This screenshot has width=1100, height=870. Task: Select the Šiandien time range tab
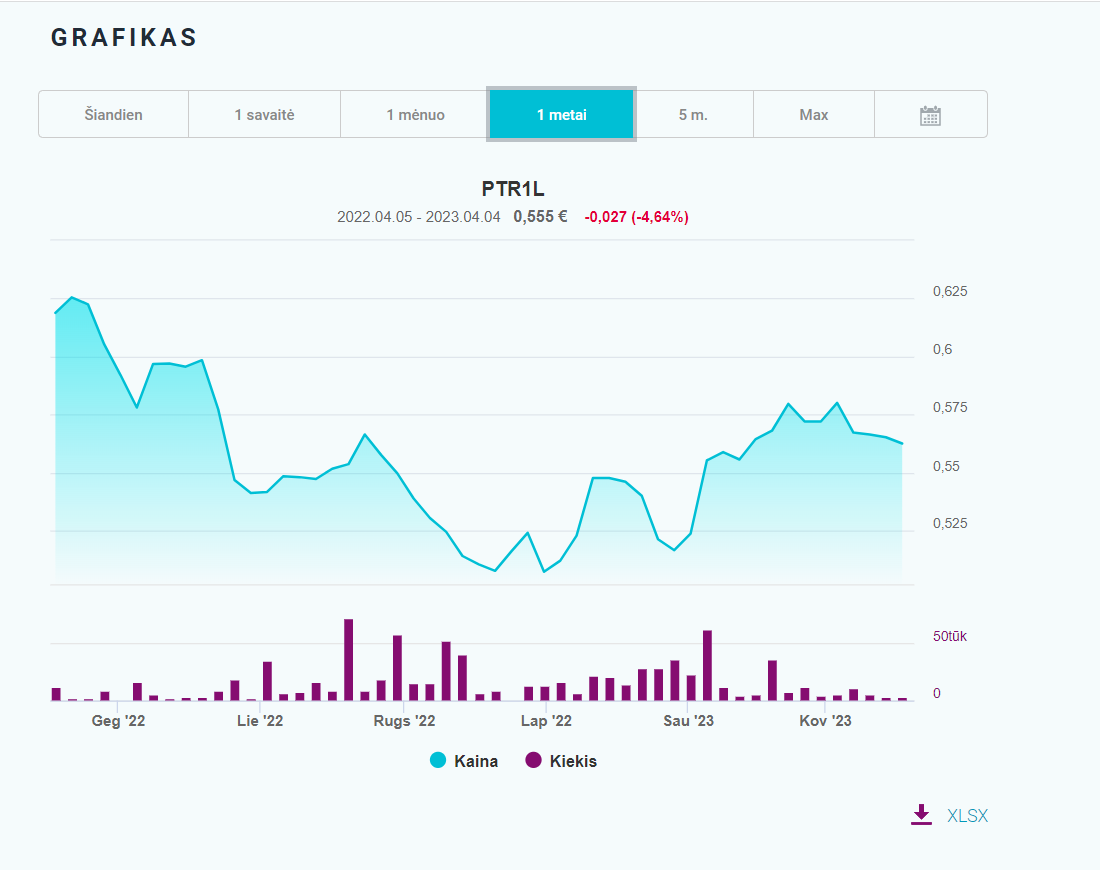pyautogui.click(x=114, y=114)
